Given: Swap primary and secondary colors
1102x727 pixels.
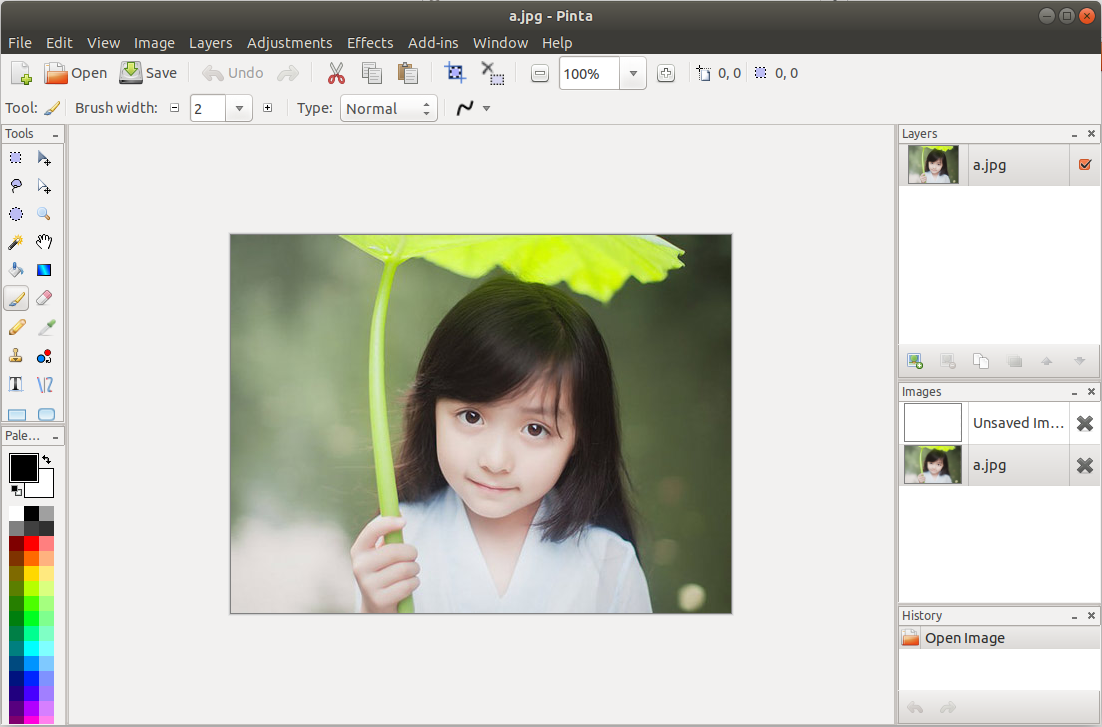Looking at the screenshot, I should tap(46, 460).
